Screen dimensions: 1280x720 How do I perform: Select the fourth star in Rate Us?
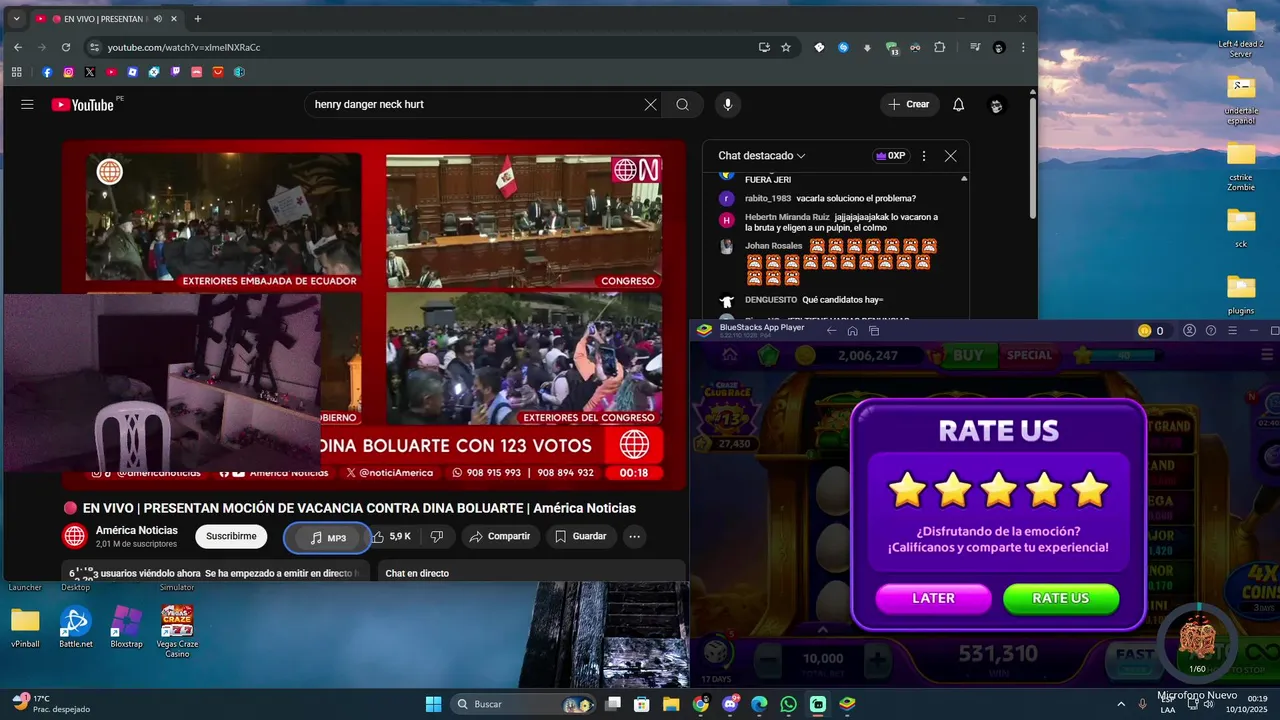tap(1044, 490)
